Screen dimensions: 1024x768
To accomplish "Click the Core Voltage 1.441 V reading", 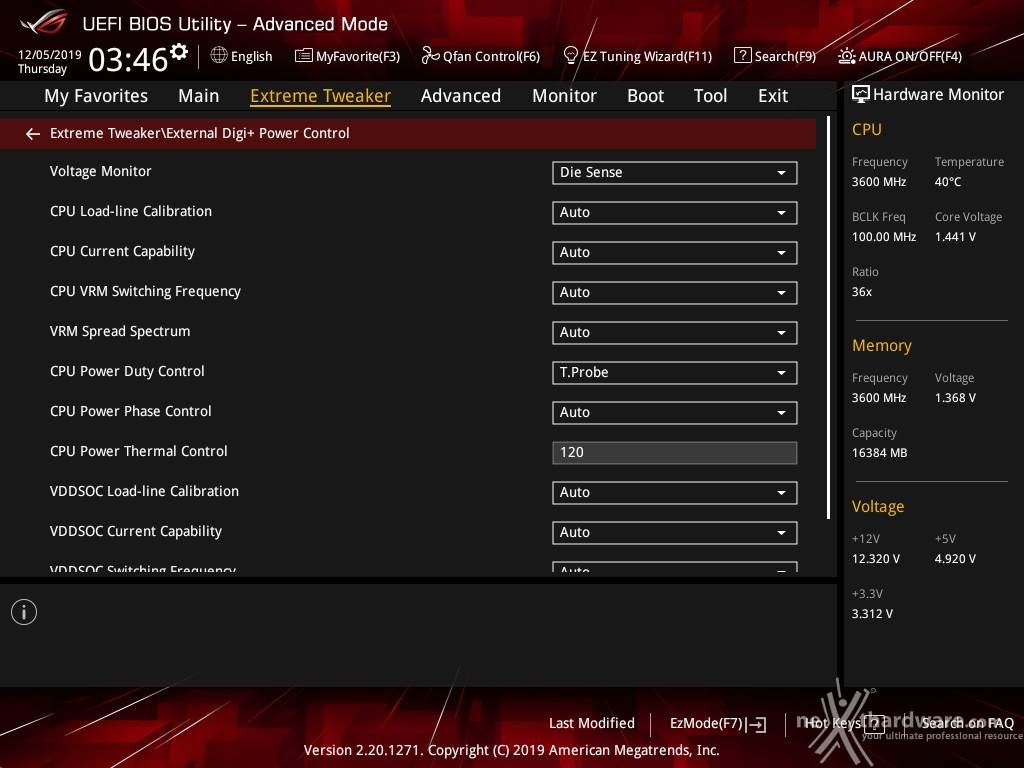I will click(x=955, y=237).
